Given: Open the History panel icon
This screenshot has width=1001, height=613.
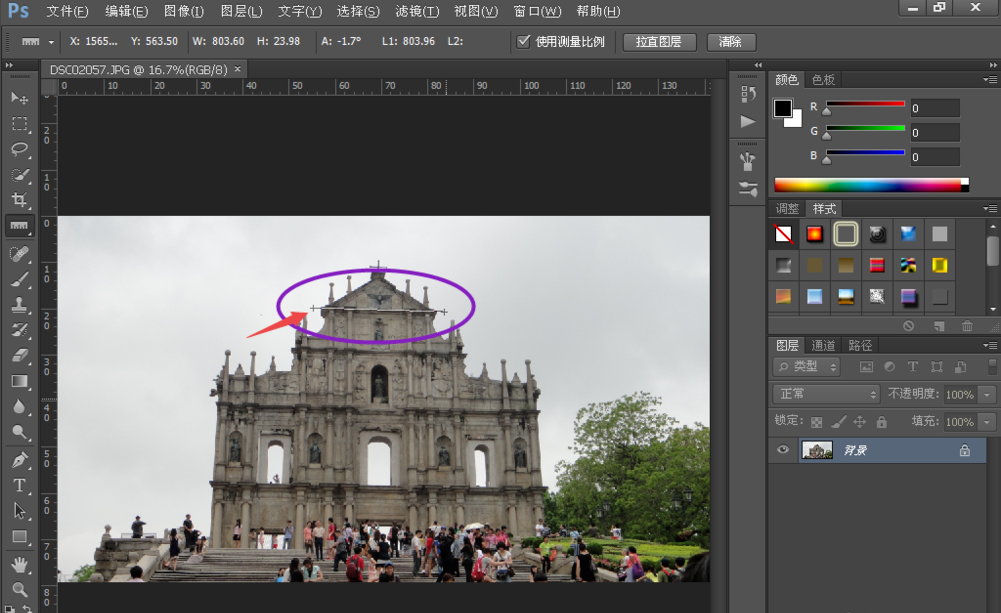Looking at the screenshot, I should tap(748, 94).
